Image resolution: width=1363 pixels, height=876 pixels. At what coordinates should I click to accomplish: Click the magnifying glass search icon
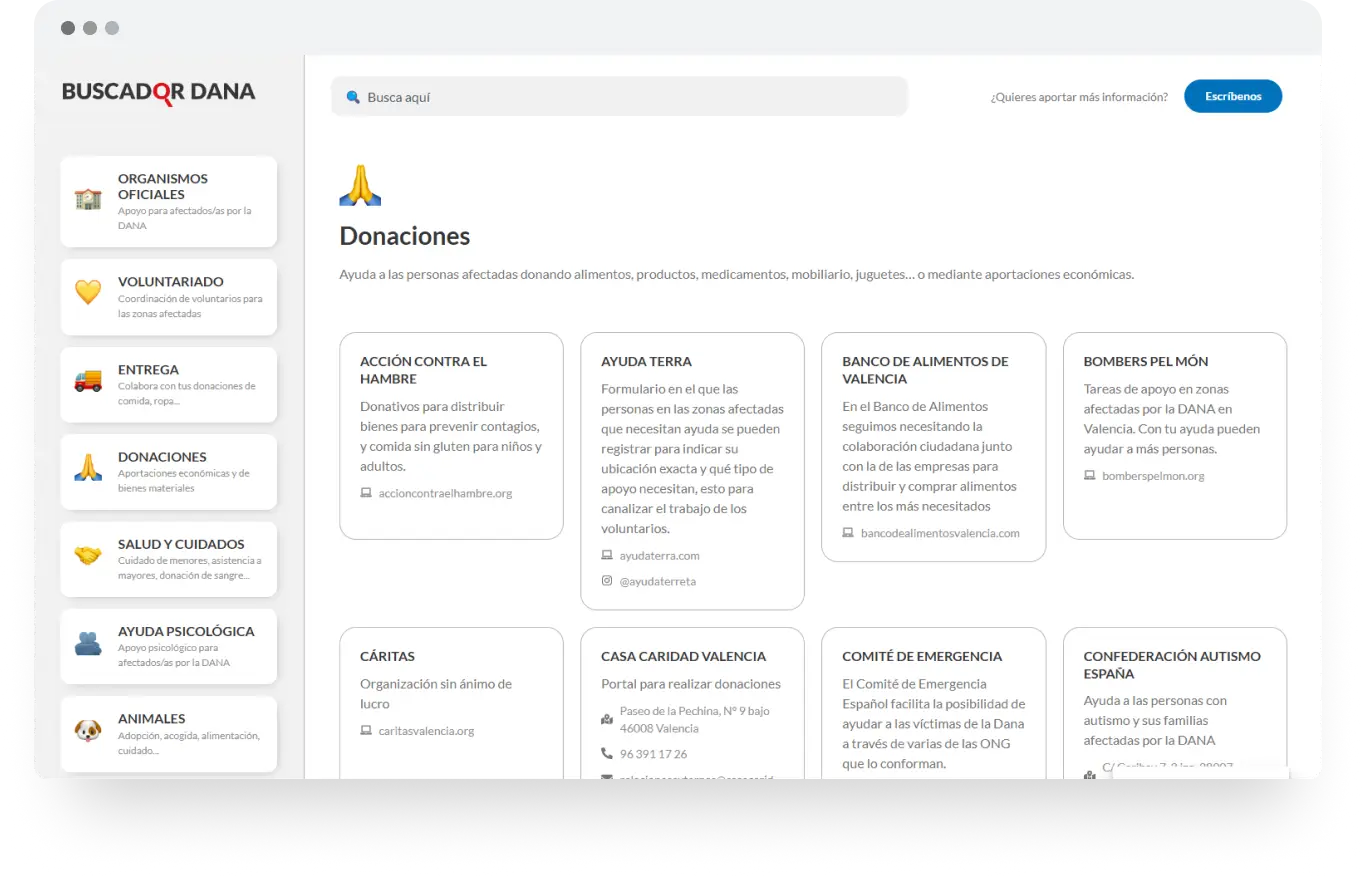(352, 97)
